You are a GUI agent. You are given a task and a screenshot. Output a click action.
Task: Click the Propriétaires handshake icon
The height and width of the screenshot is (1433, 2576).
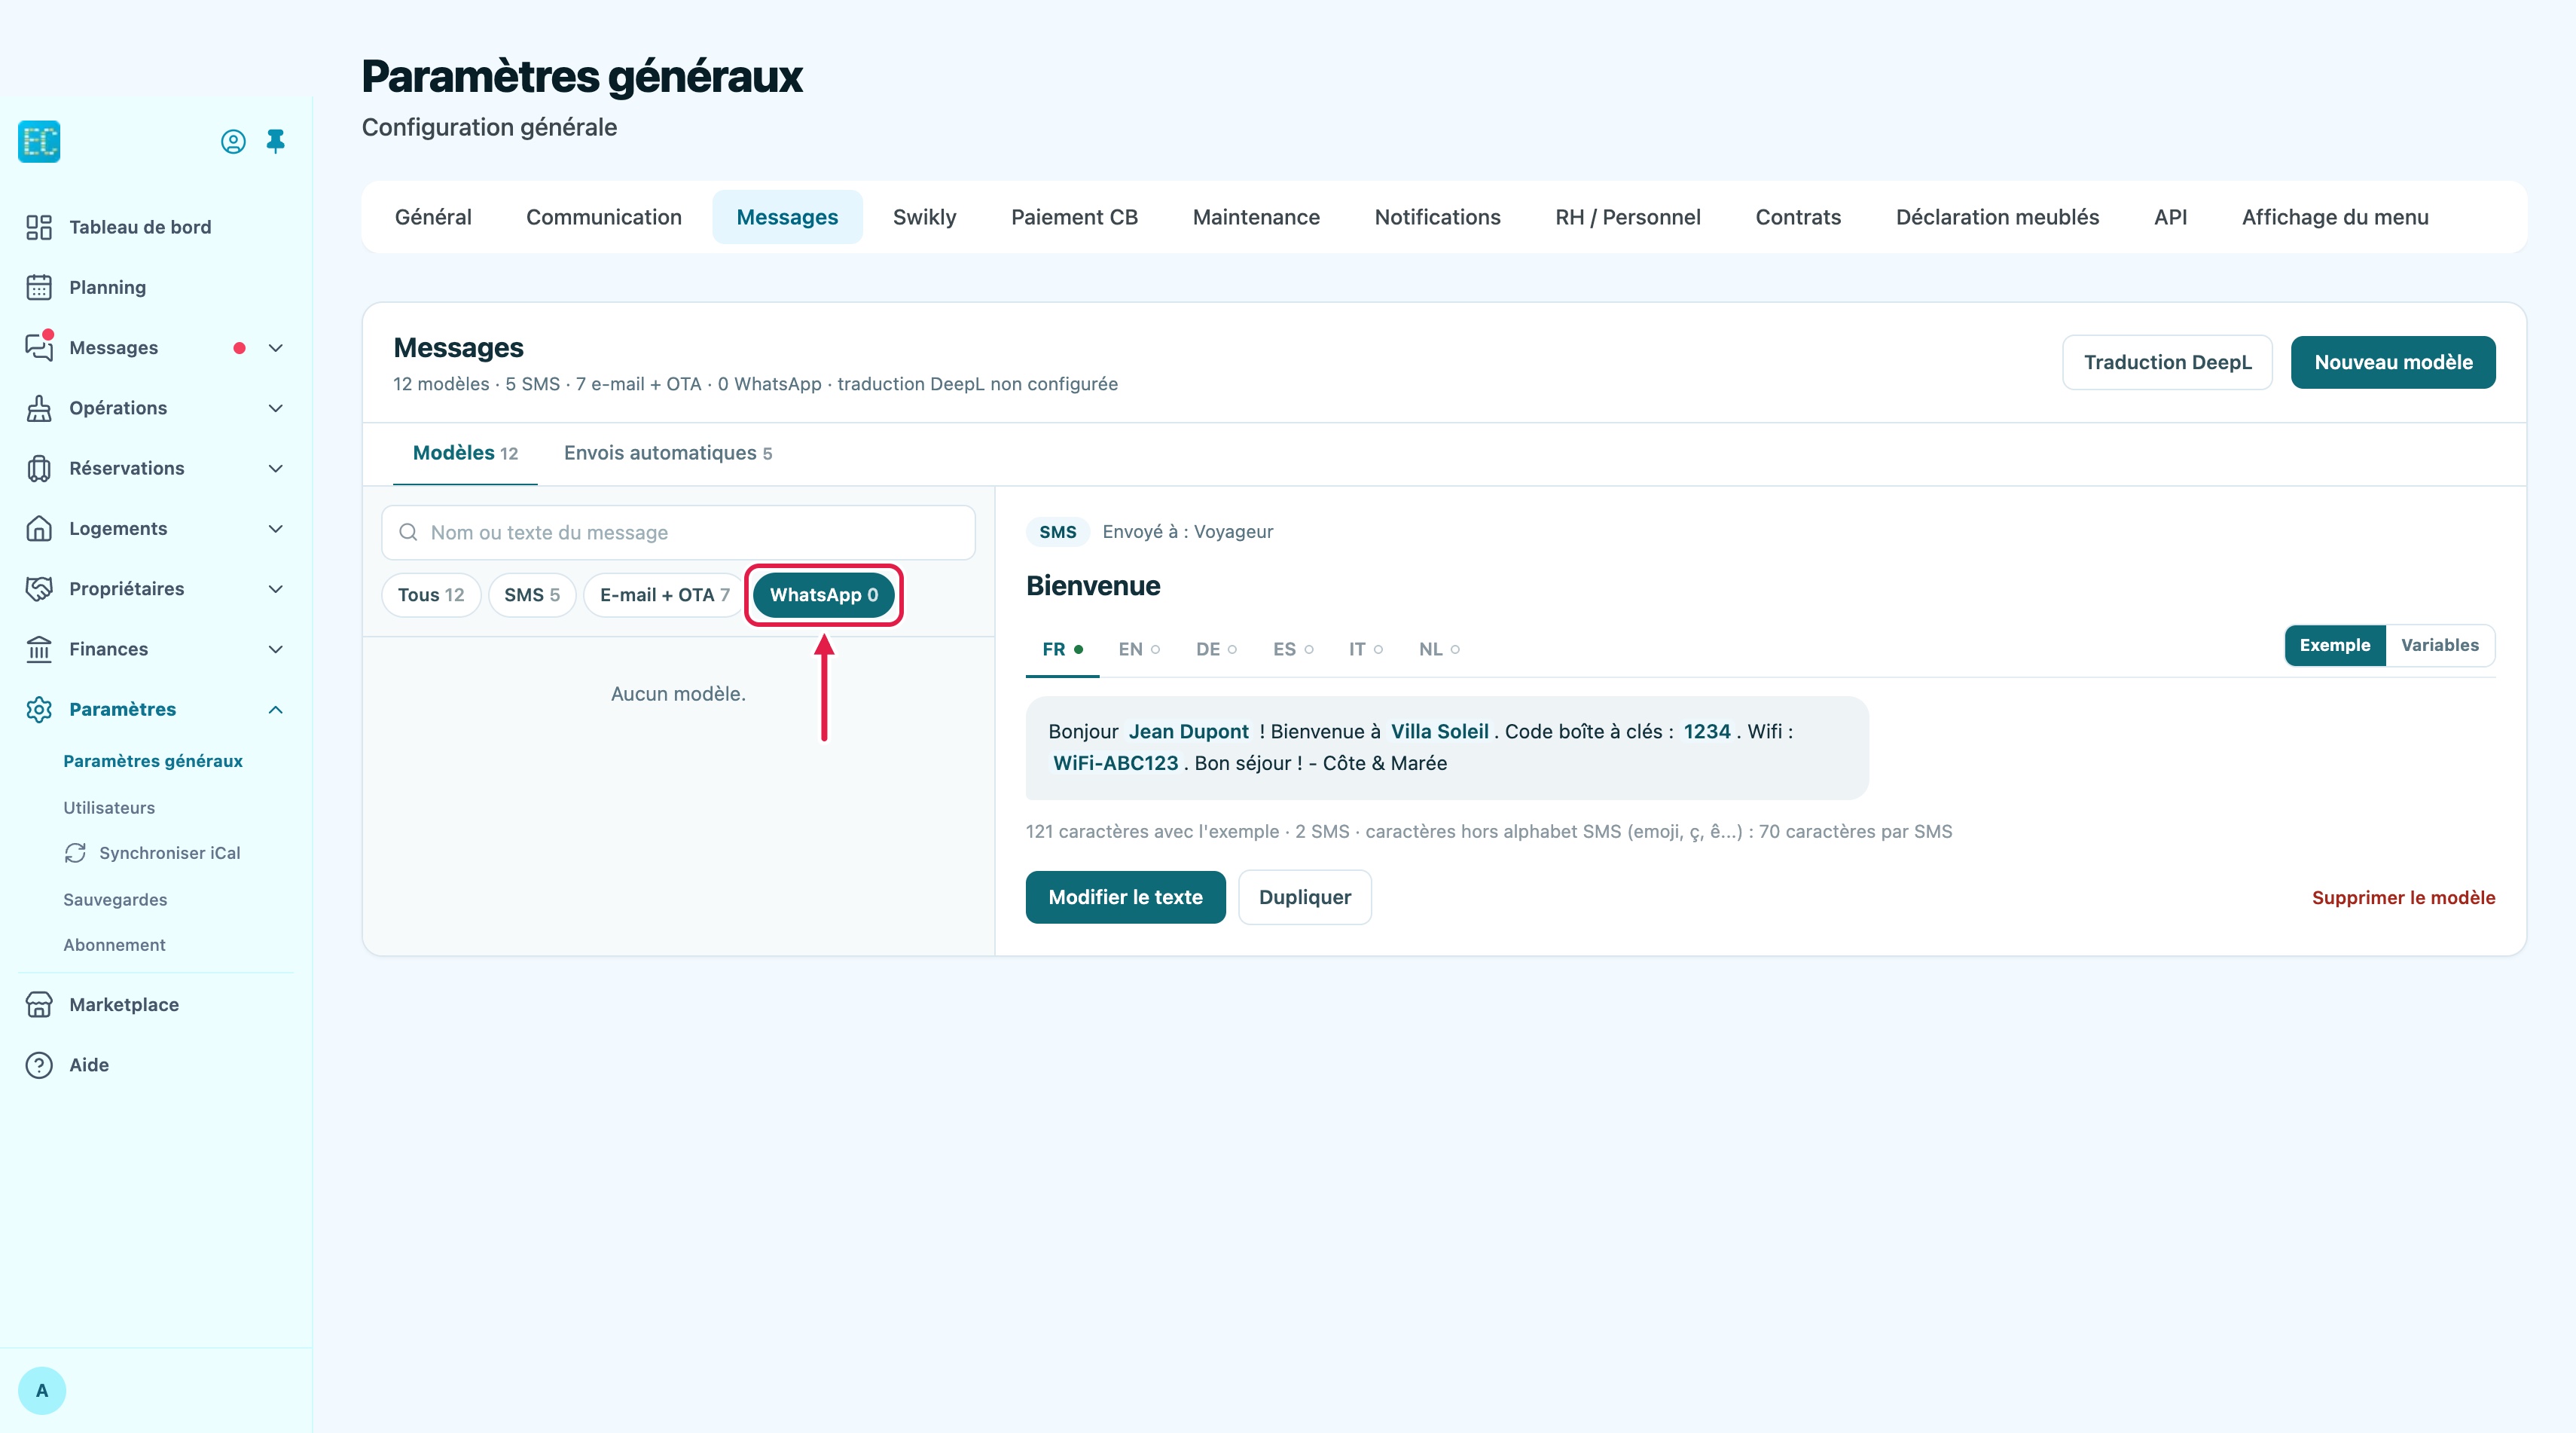click(39, 588)
